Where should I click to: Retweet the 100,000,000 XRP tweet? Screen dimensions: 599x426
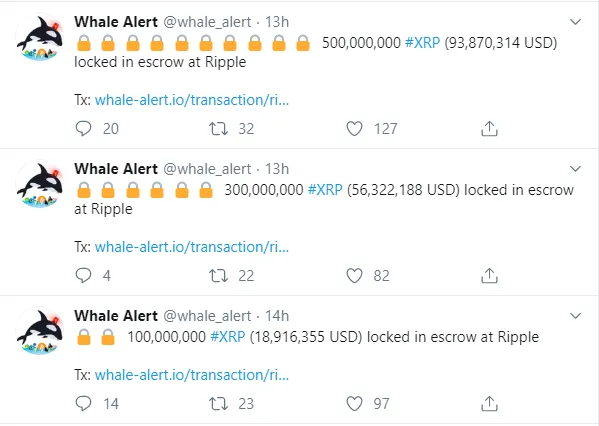click(x=218, y=403)
